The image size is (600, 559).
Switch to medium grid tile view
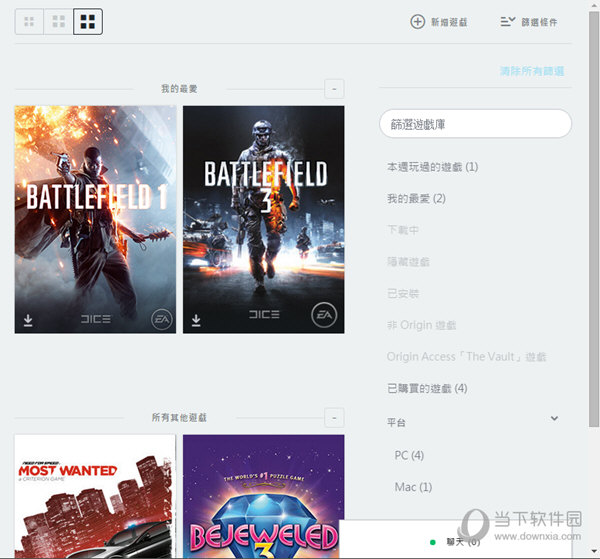coord(59,22)
